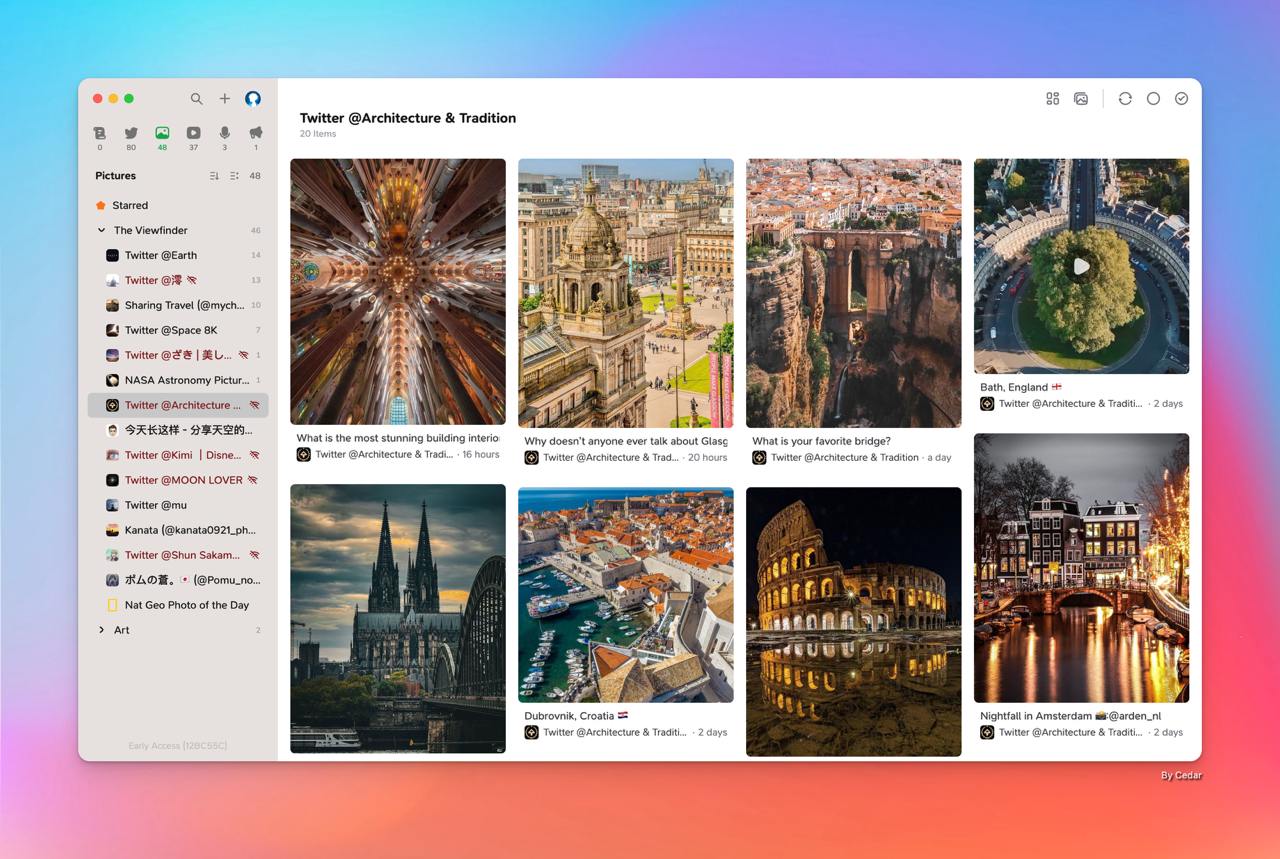Viewport: 1280px width, 859px height.
Task: Click error indicator on Twitter @Shun Sakam row
Action: pos(254,555)
